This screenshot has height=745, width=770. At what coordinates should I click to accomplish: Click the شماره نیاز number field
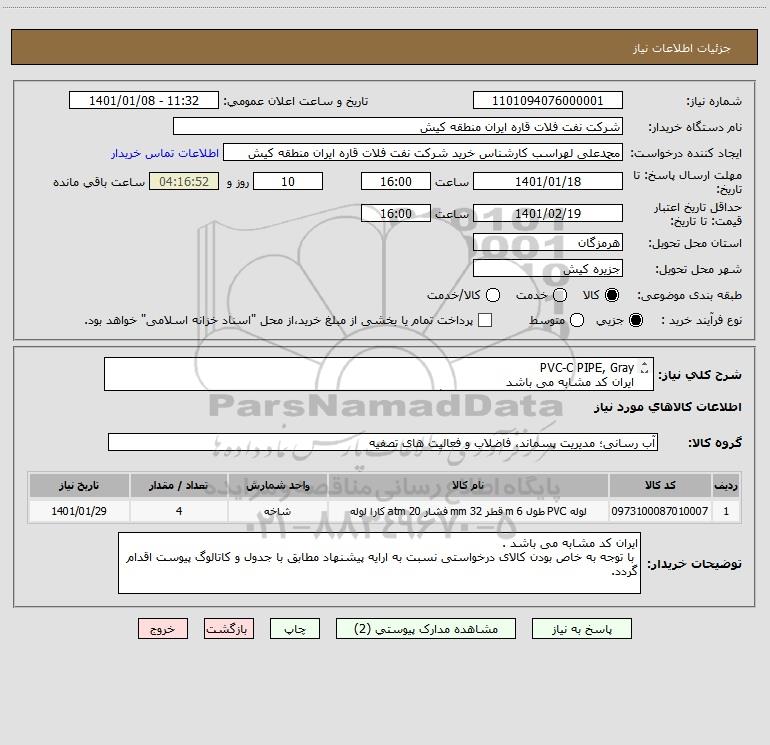[x=548, y=101]
